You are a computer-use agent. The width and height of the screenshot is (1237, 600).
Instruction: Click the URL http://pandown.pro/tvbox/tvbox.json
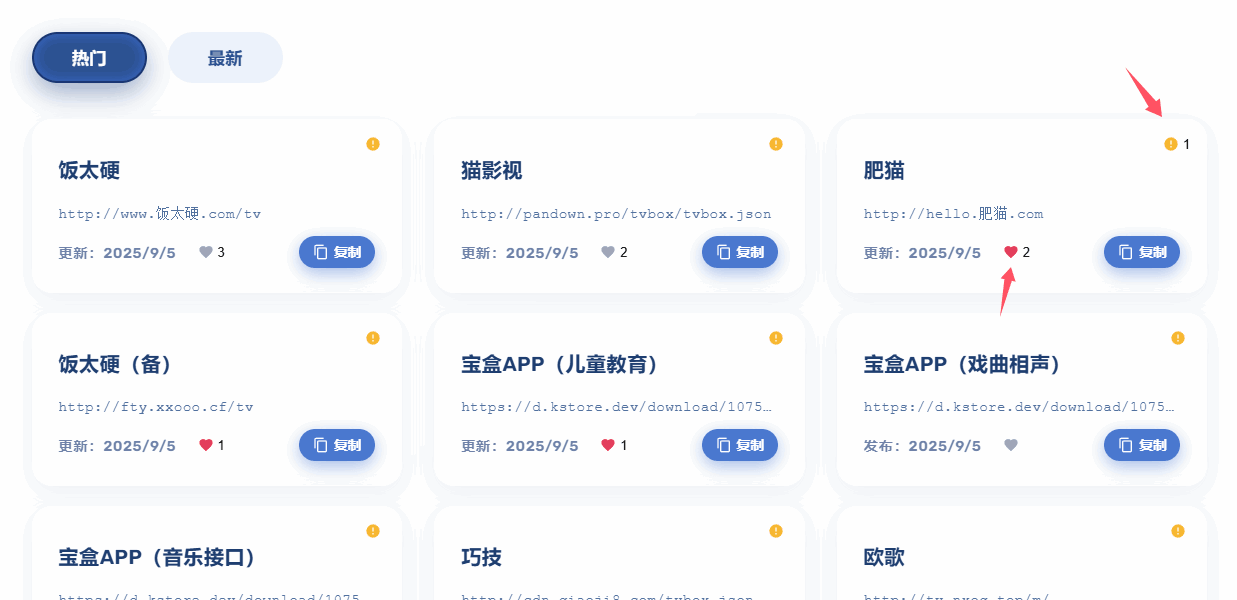point(616,214)
